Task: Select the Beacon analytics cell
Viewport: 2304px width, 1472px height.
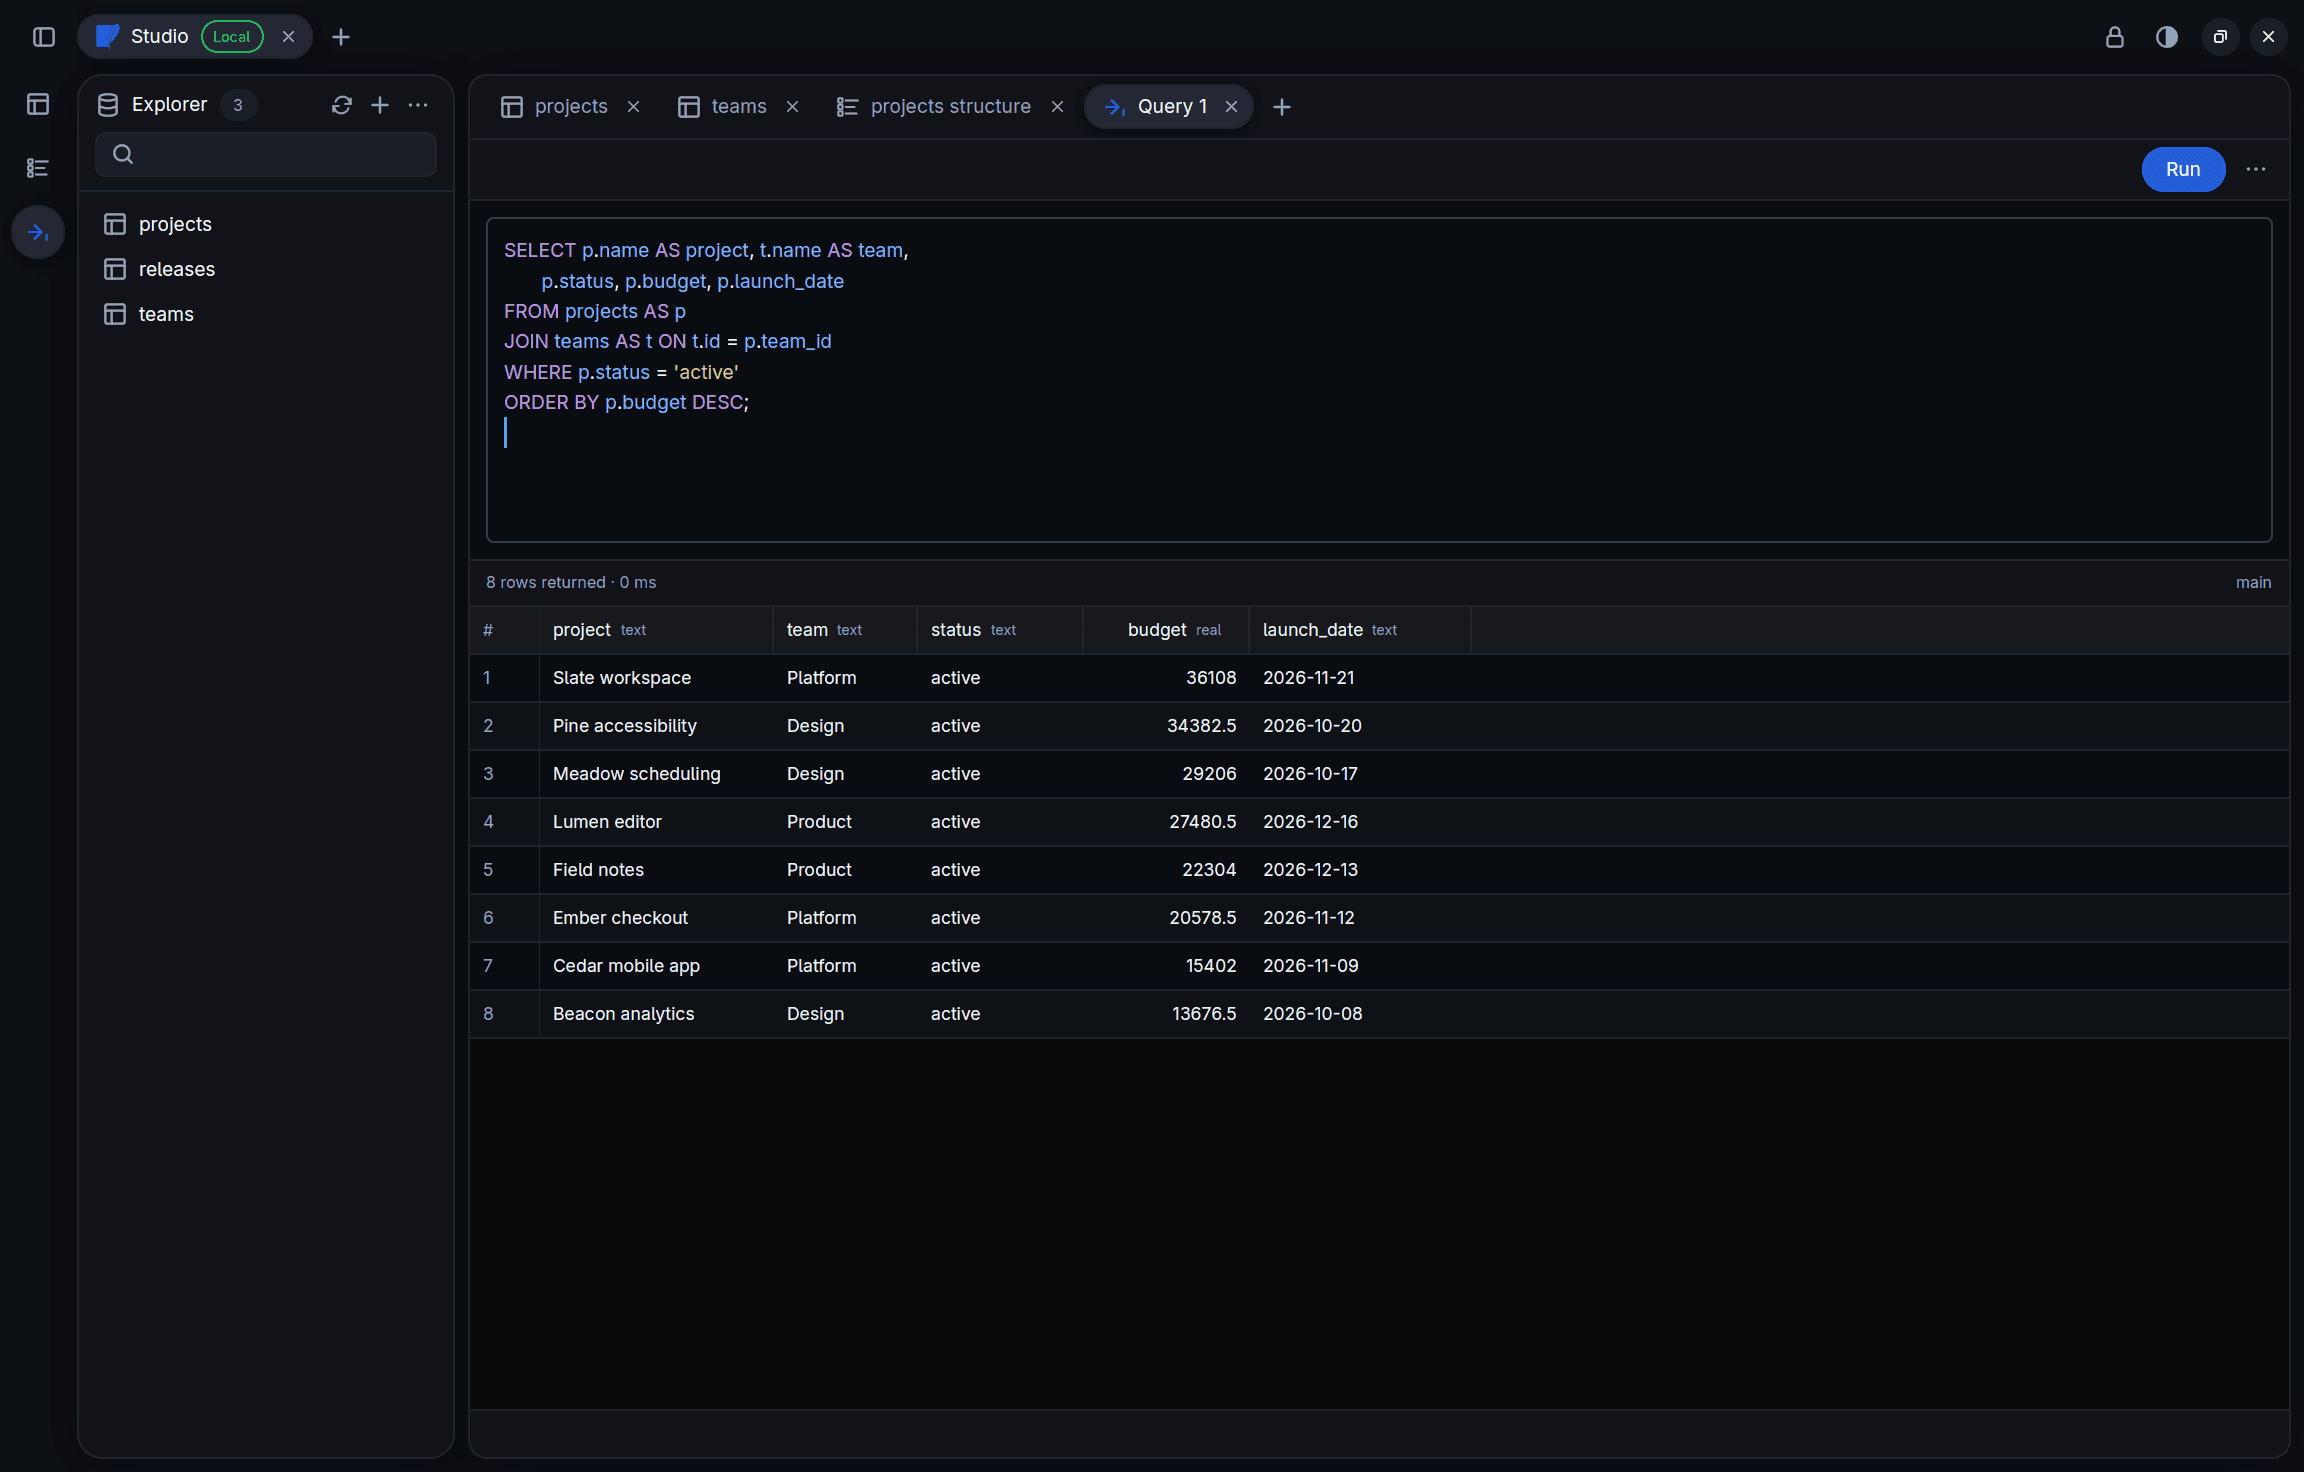Action: (x=656, y=1014)
